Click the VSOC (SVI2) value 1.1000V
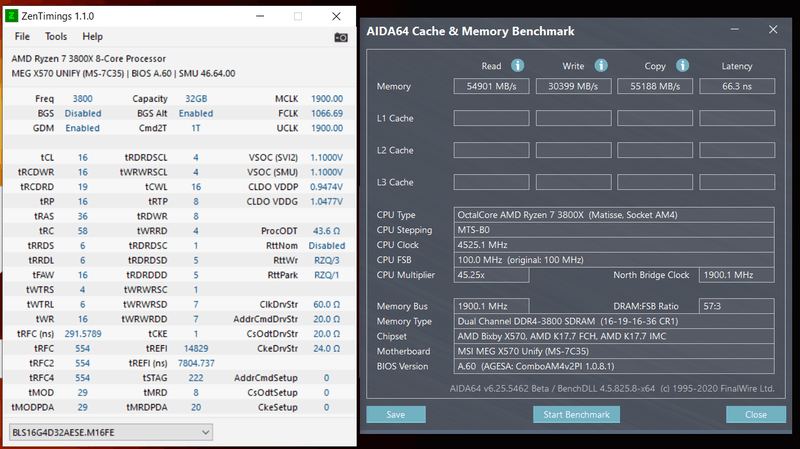The height and width of the screenshot is (449, 800). click(x=327, y=158)
